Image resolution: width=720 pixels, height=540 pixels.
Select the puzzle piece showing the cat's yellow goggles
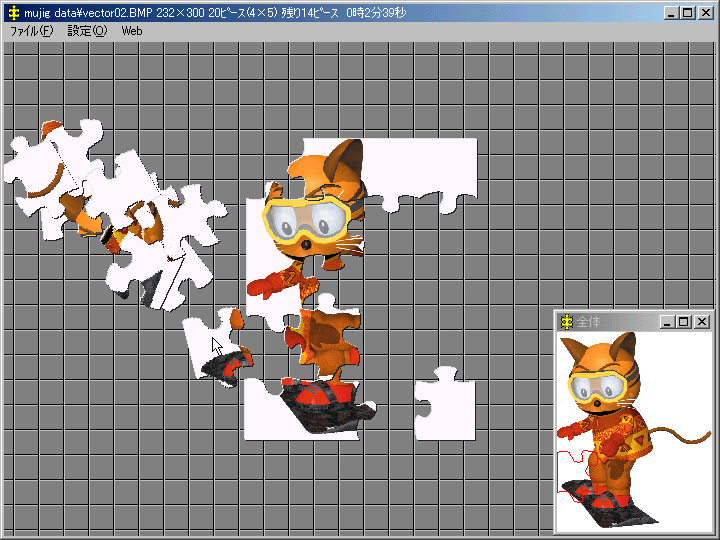click(x=305, y=220)
